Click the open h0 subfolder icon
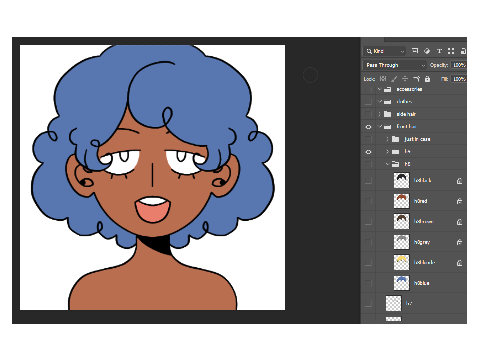The width and height of the screenshot is (480, 360). (x=396, y=164)
